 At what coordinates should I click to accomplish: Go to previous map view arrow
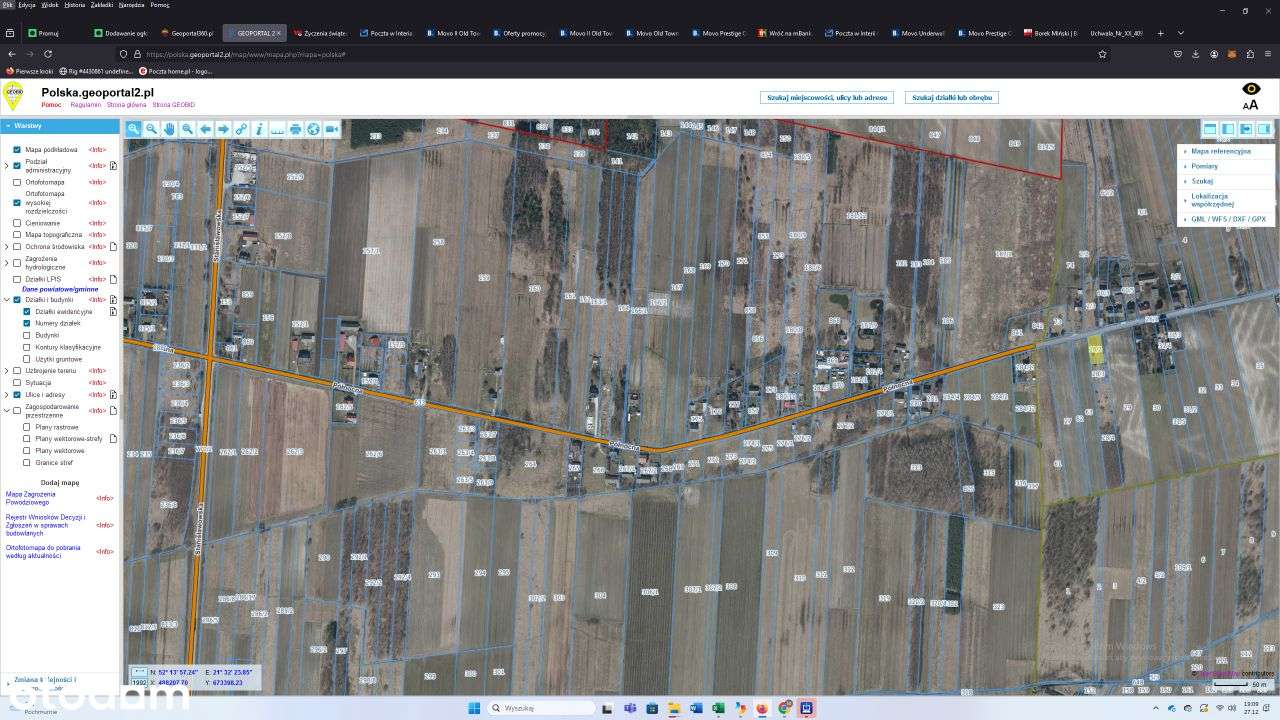(x=205, y=129)
